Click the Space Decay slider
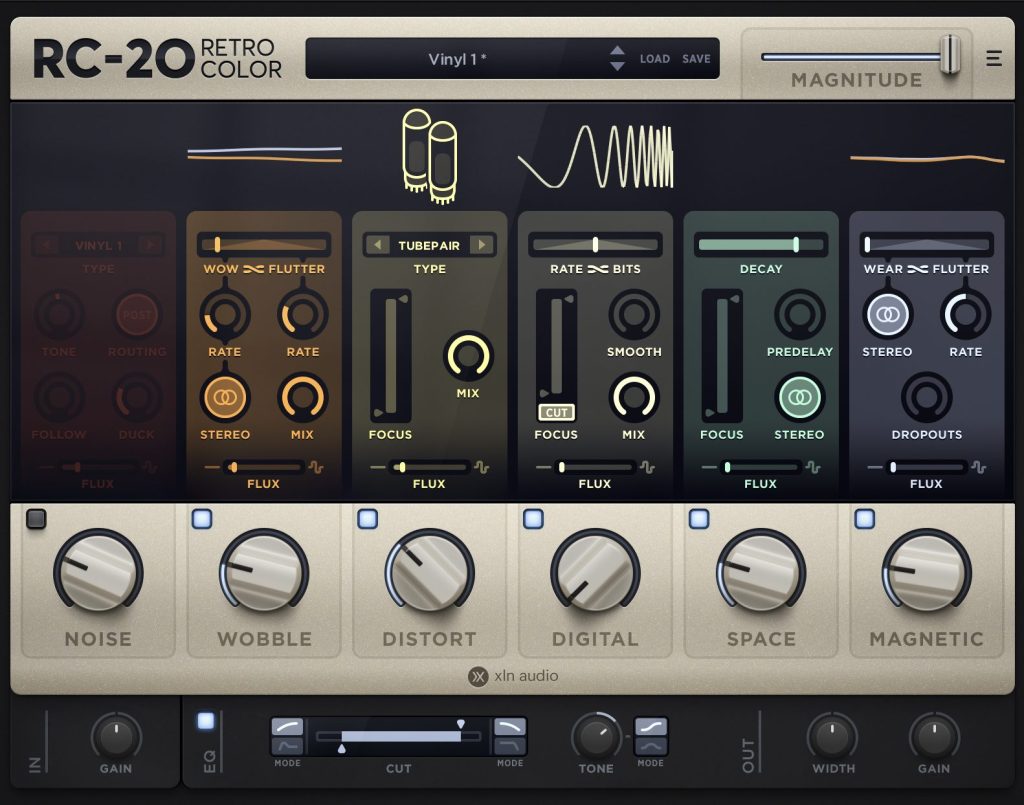This screenshot has width=1024, height=805. pyautogui.click(x=761, y=245)
